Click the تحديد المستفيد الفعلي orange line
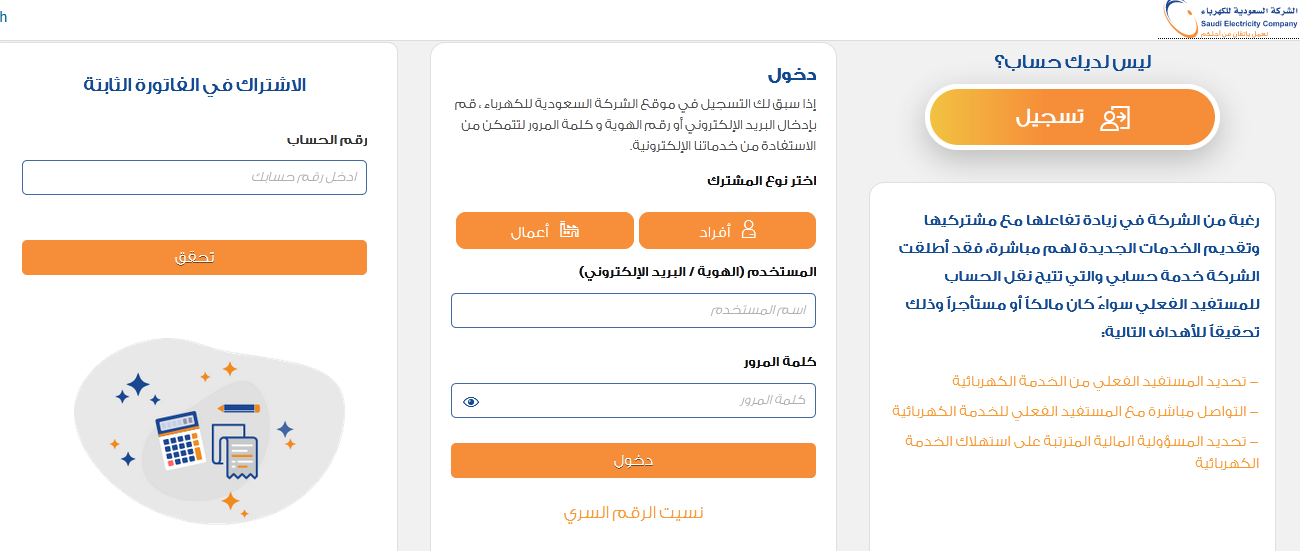 (1105, 382)
